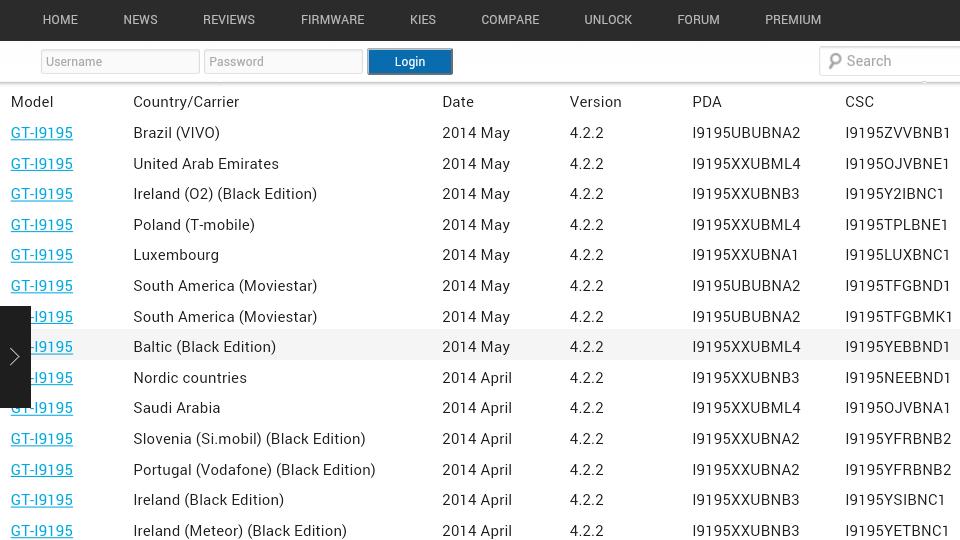Select Poland (T-mobile) country cell
Screen dimensions: 960x540
(193, 225)
